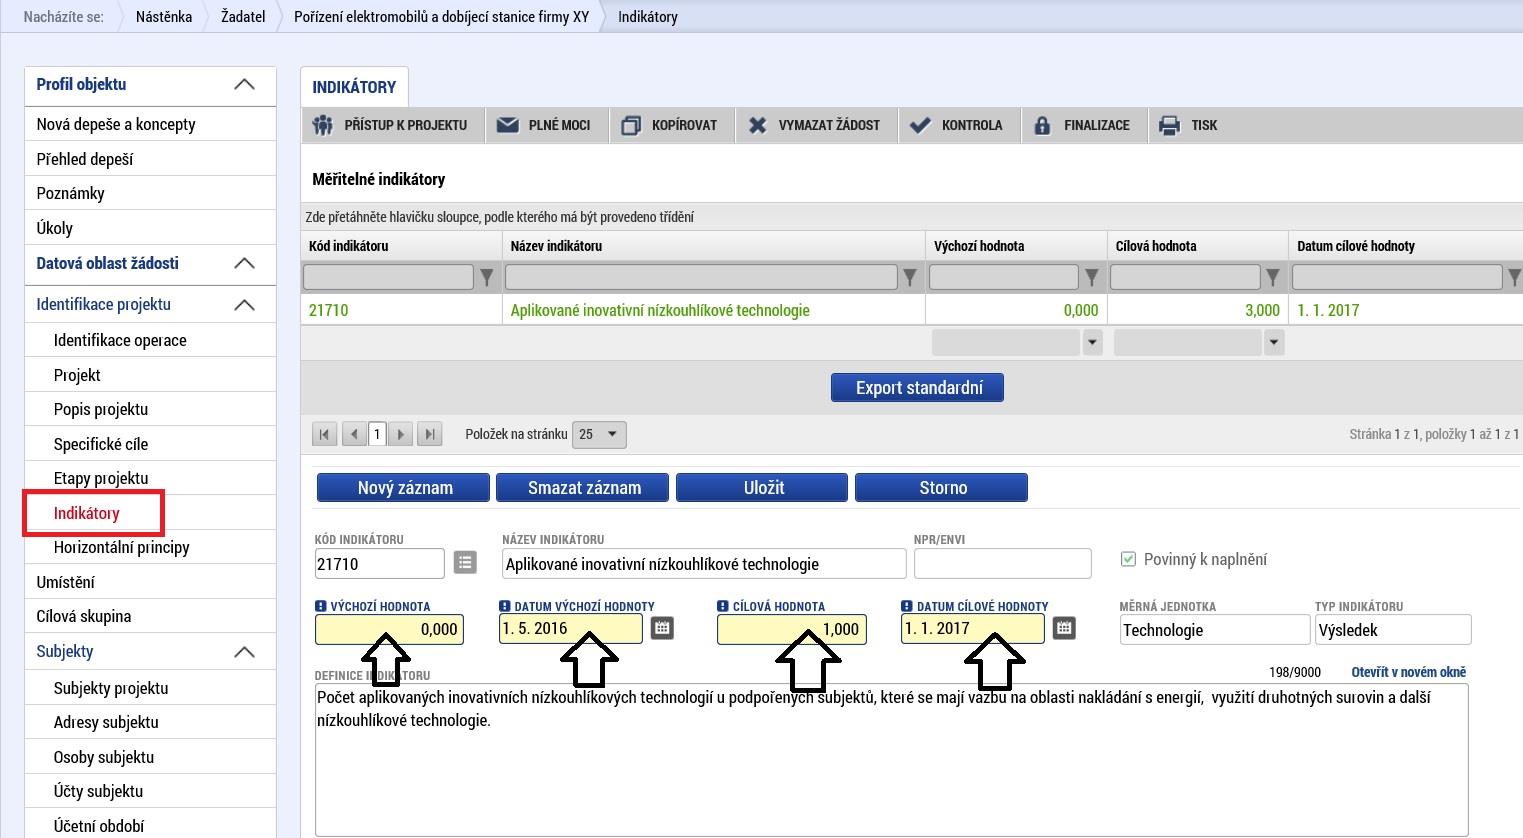Click the Plné moci envelope icon
Screen dimensions: 1523x838
pos(508,125)
